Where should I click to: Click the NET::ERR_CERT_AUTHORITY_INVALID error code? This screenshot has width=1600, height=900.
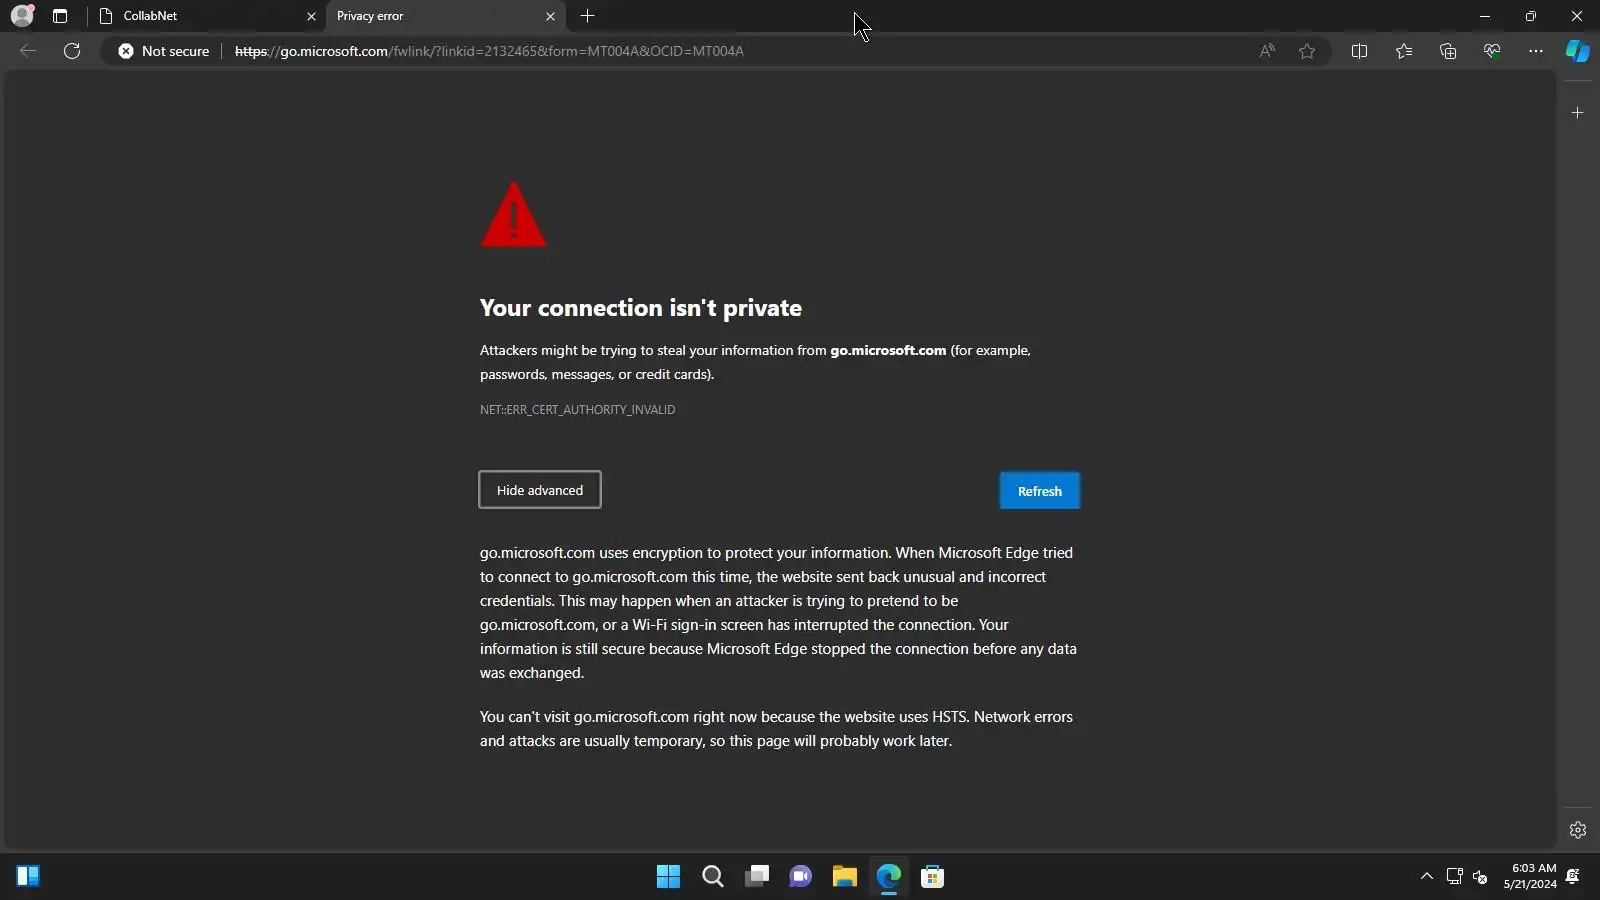(x=577, y=410)
